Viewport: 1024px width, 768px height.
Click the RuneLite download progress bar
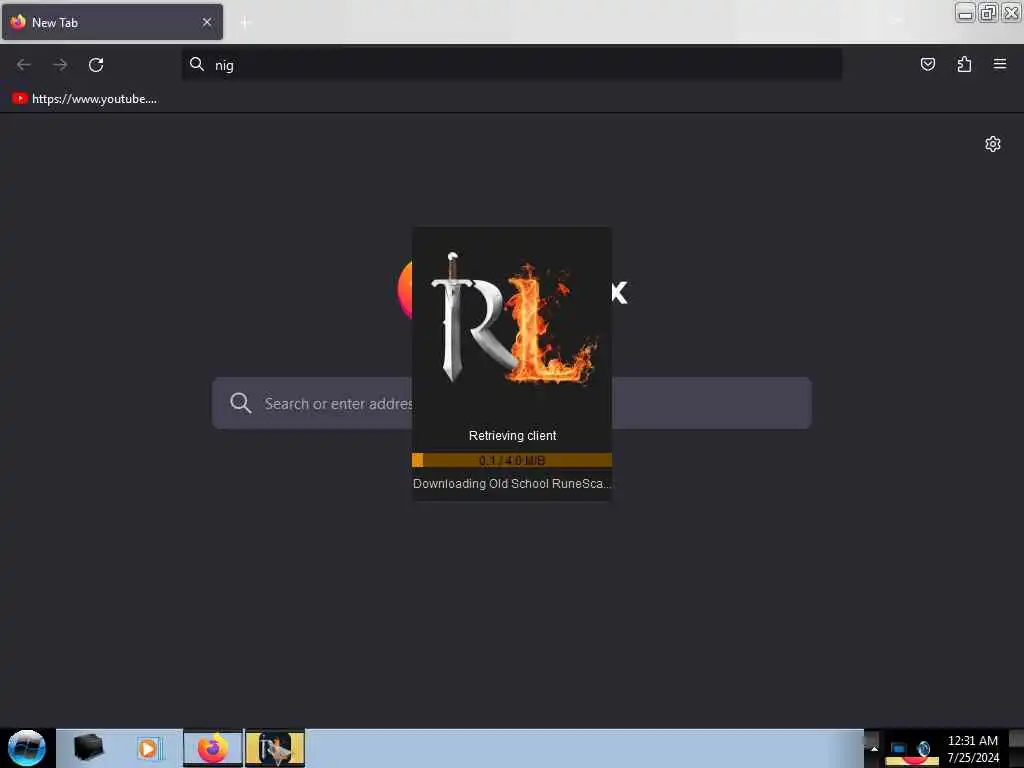(511, 460)
